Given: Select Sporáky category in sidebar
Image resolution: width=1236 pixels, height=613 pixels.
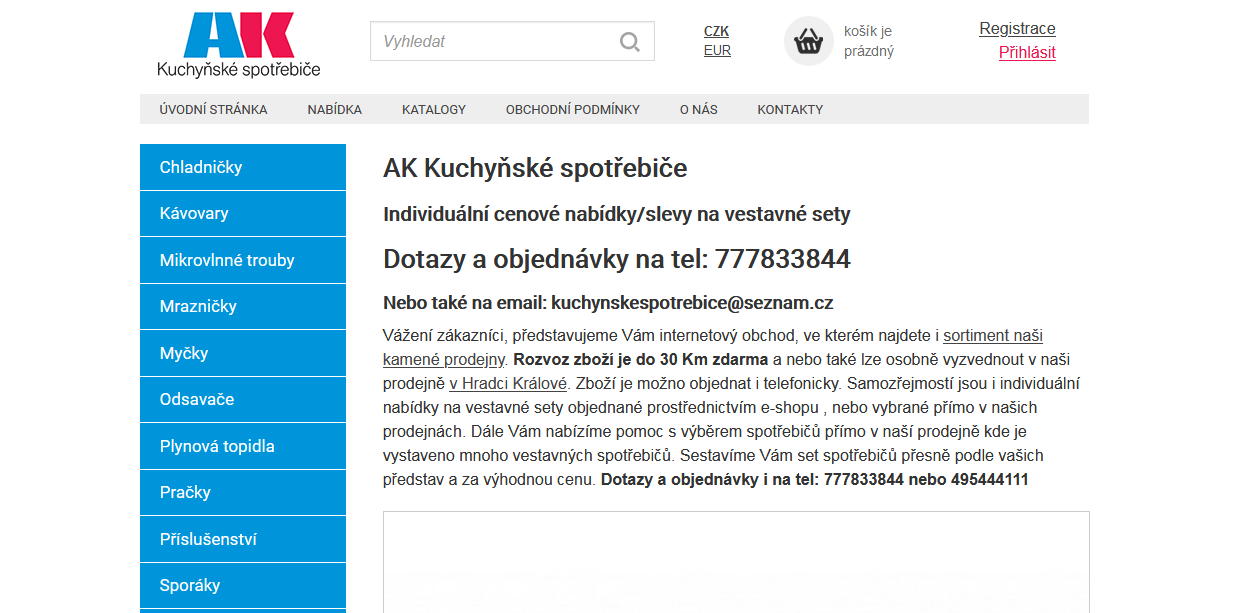Looking at the screenshot, I should pyautogui.click(x=243, y=585).
